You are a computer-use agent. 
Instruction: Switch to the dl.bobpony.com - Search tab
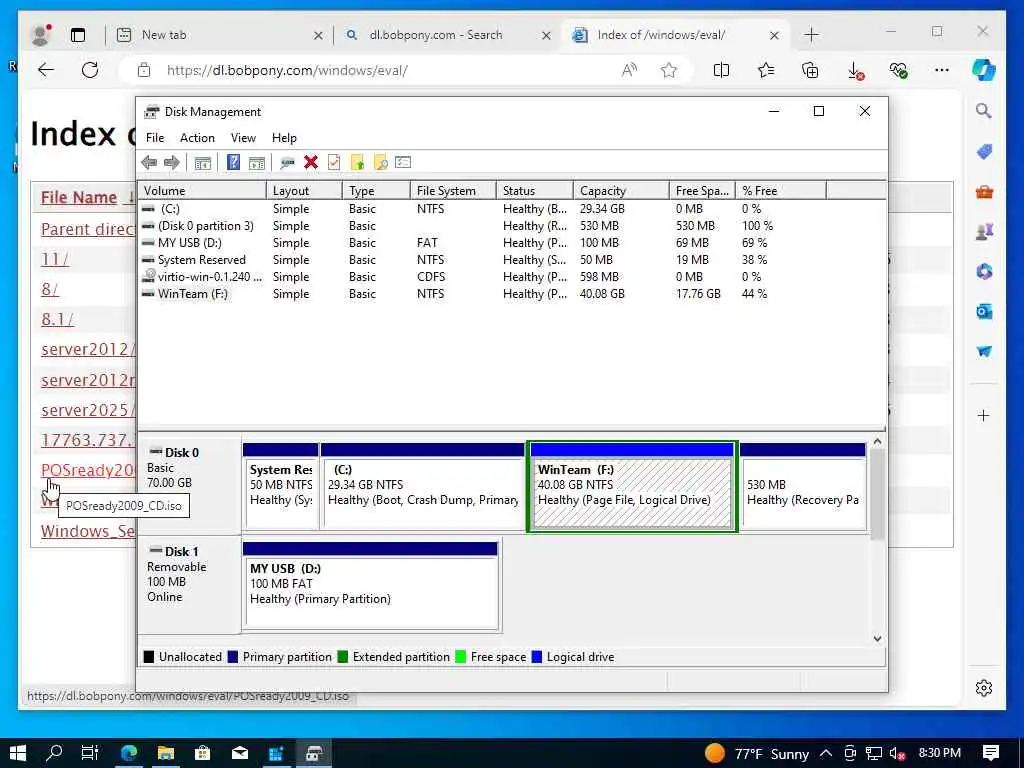pyautogui.click(x=447, y=35)
